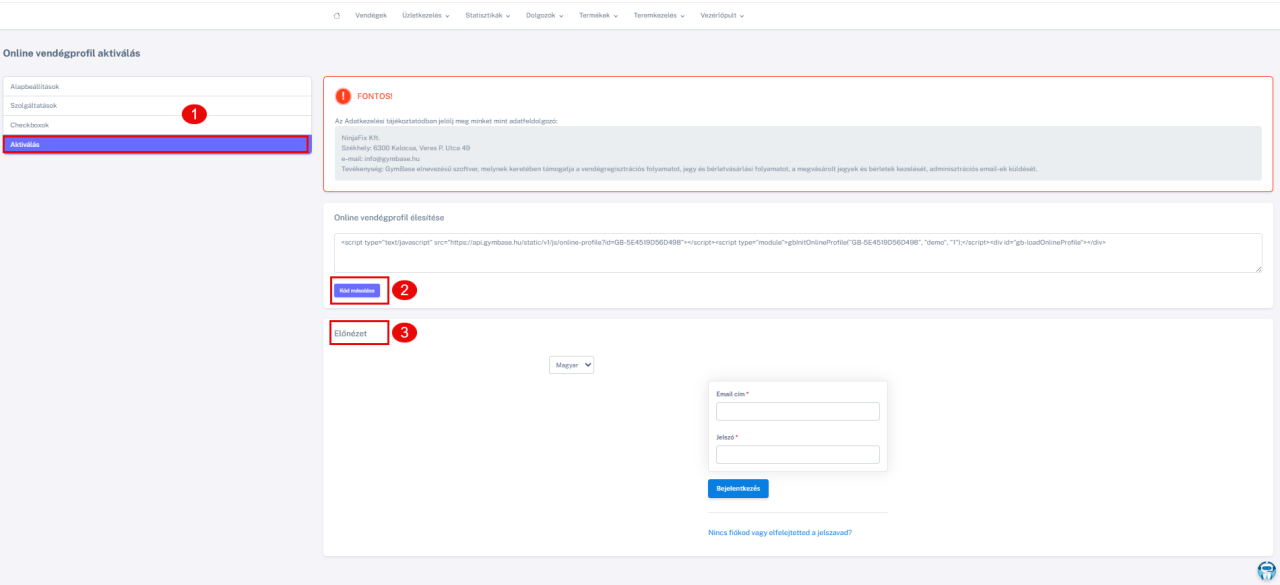This screenshot has height=585, width=1280.
Task: Click the 'Online vendégprofil aktiválás' page title
Action: coord(72,52)
